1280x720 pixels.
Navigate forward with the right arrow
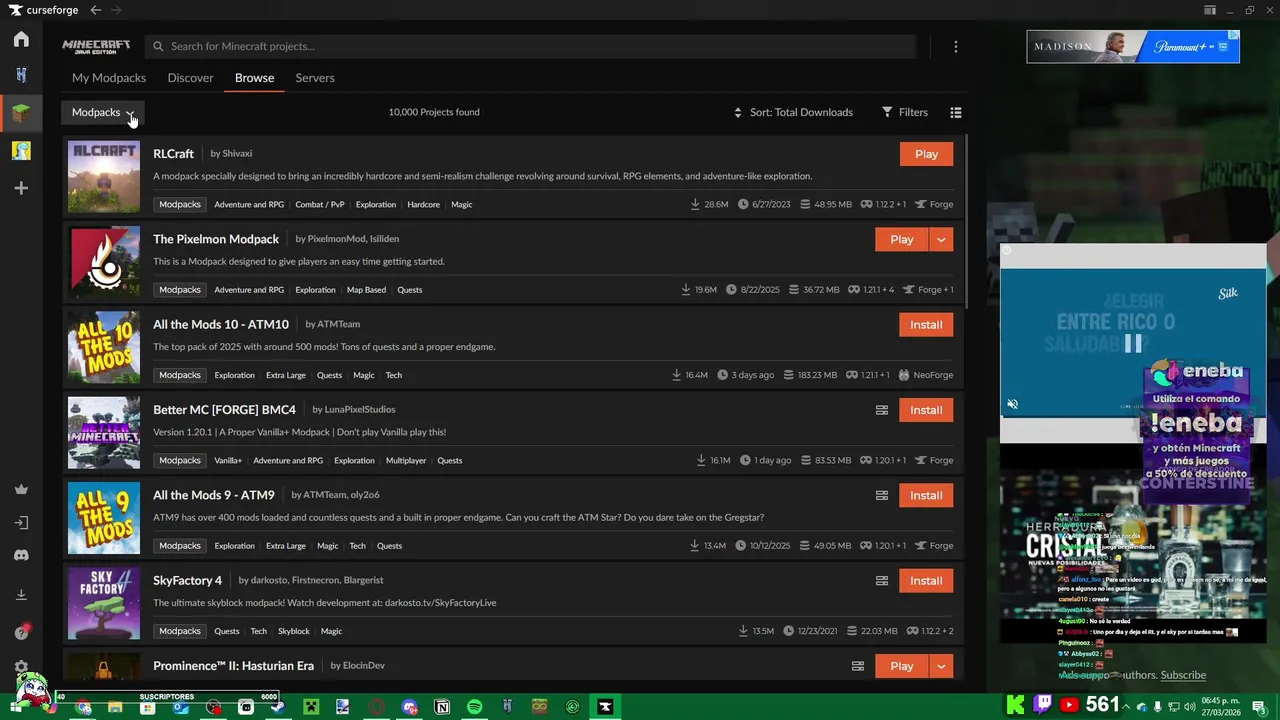click(116, 10)
